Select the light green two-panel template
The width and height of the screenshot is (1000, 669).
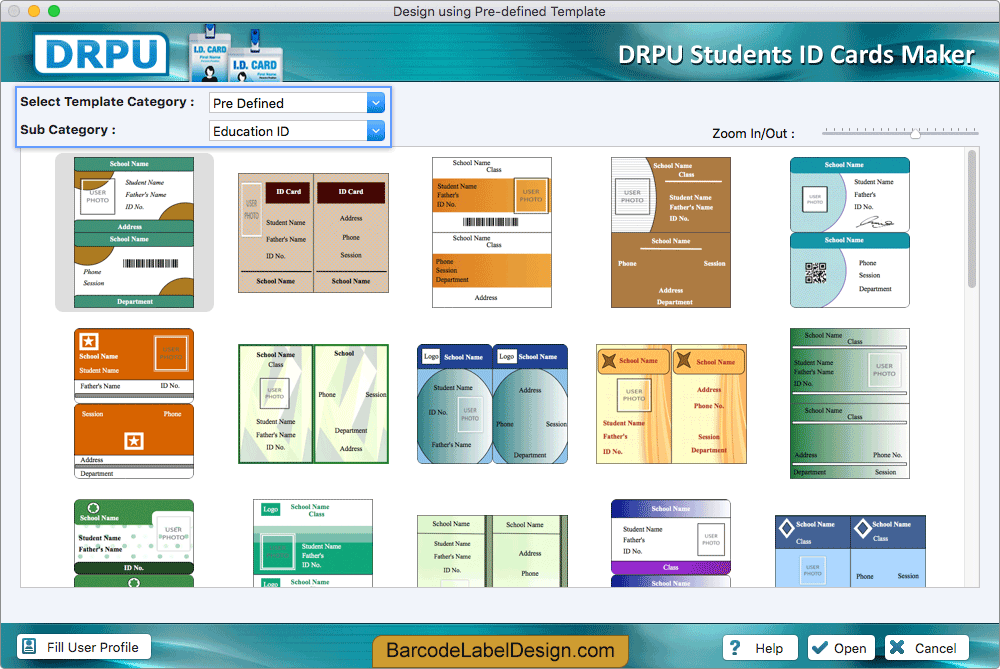point(492,551)
